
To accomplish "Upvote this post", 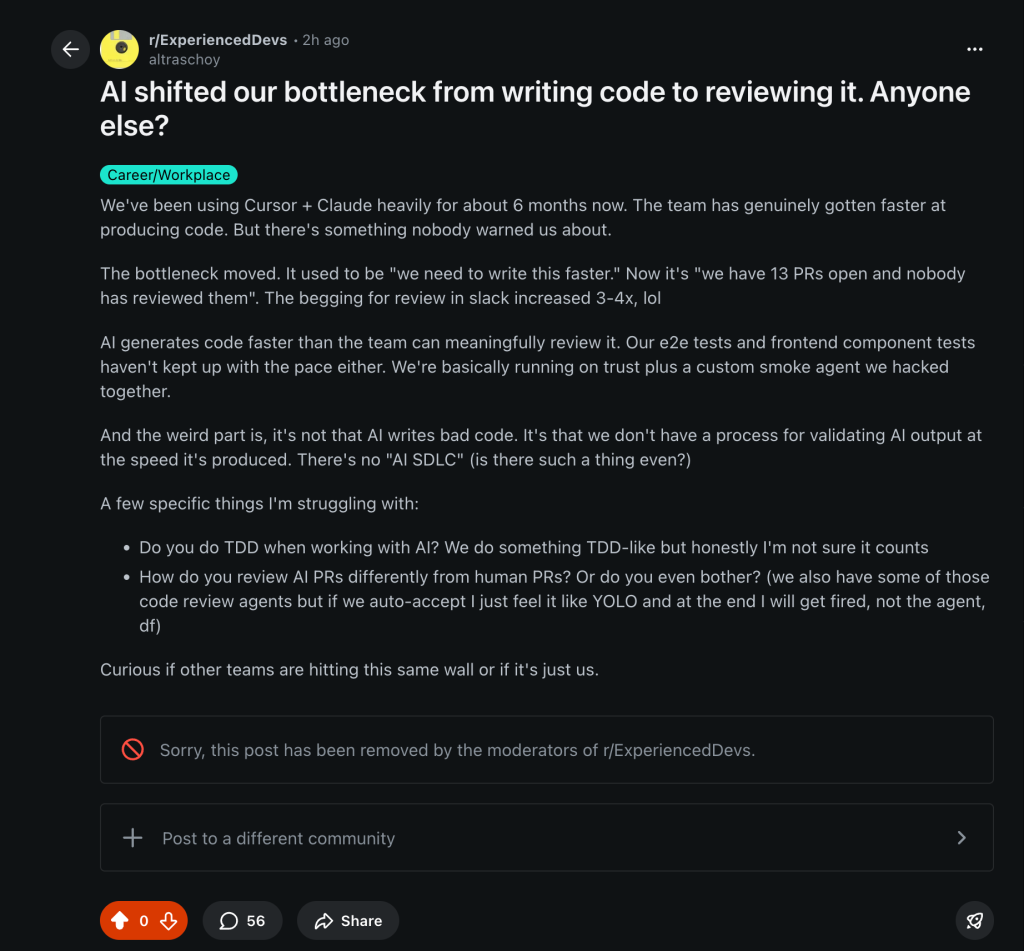I will click(120, 921).
